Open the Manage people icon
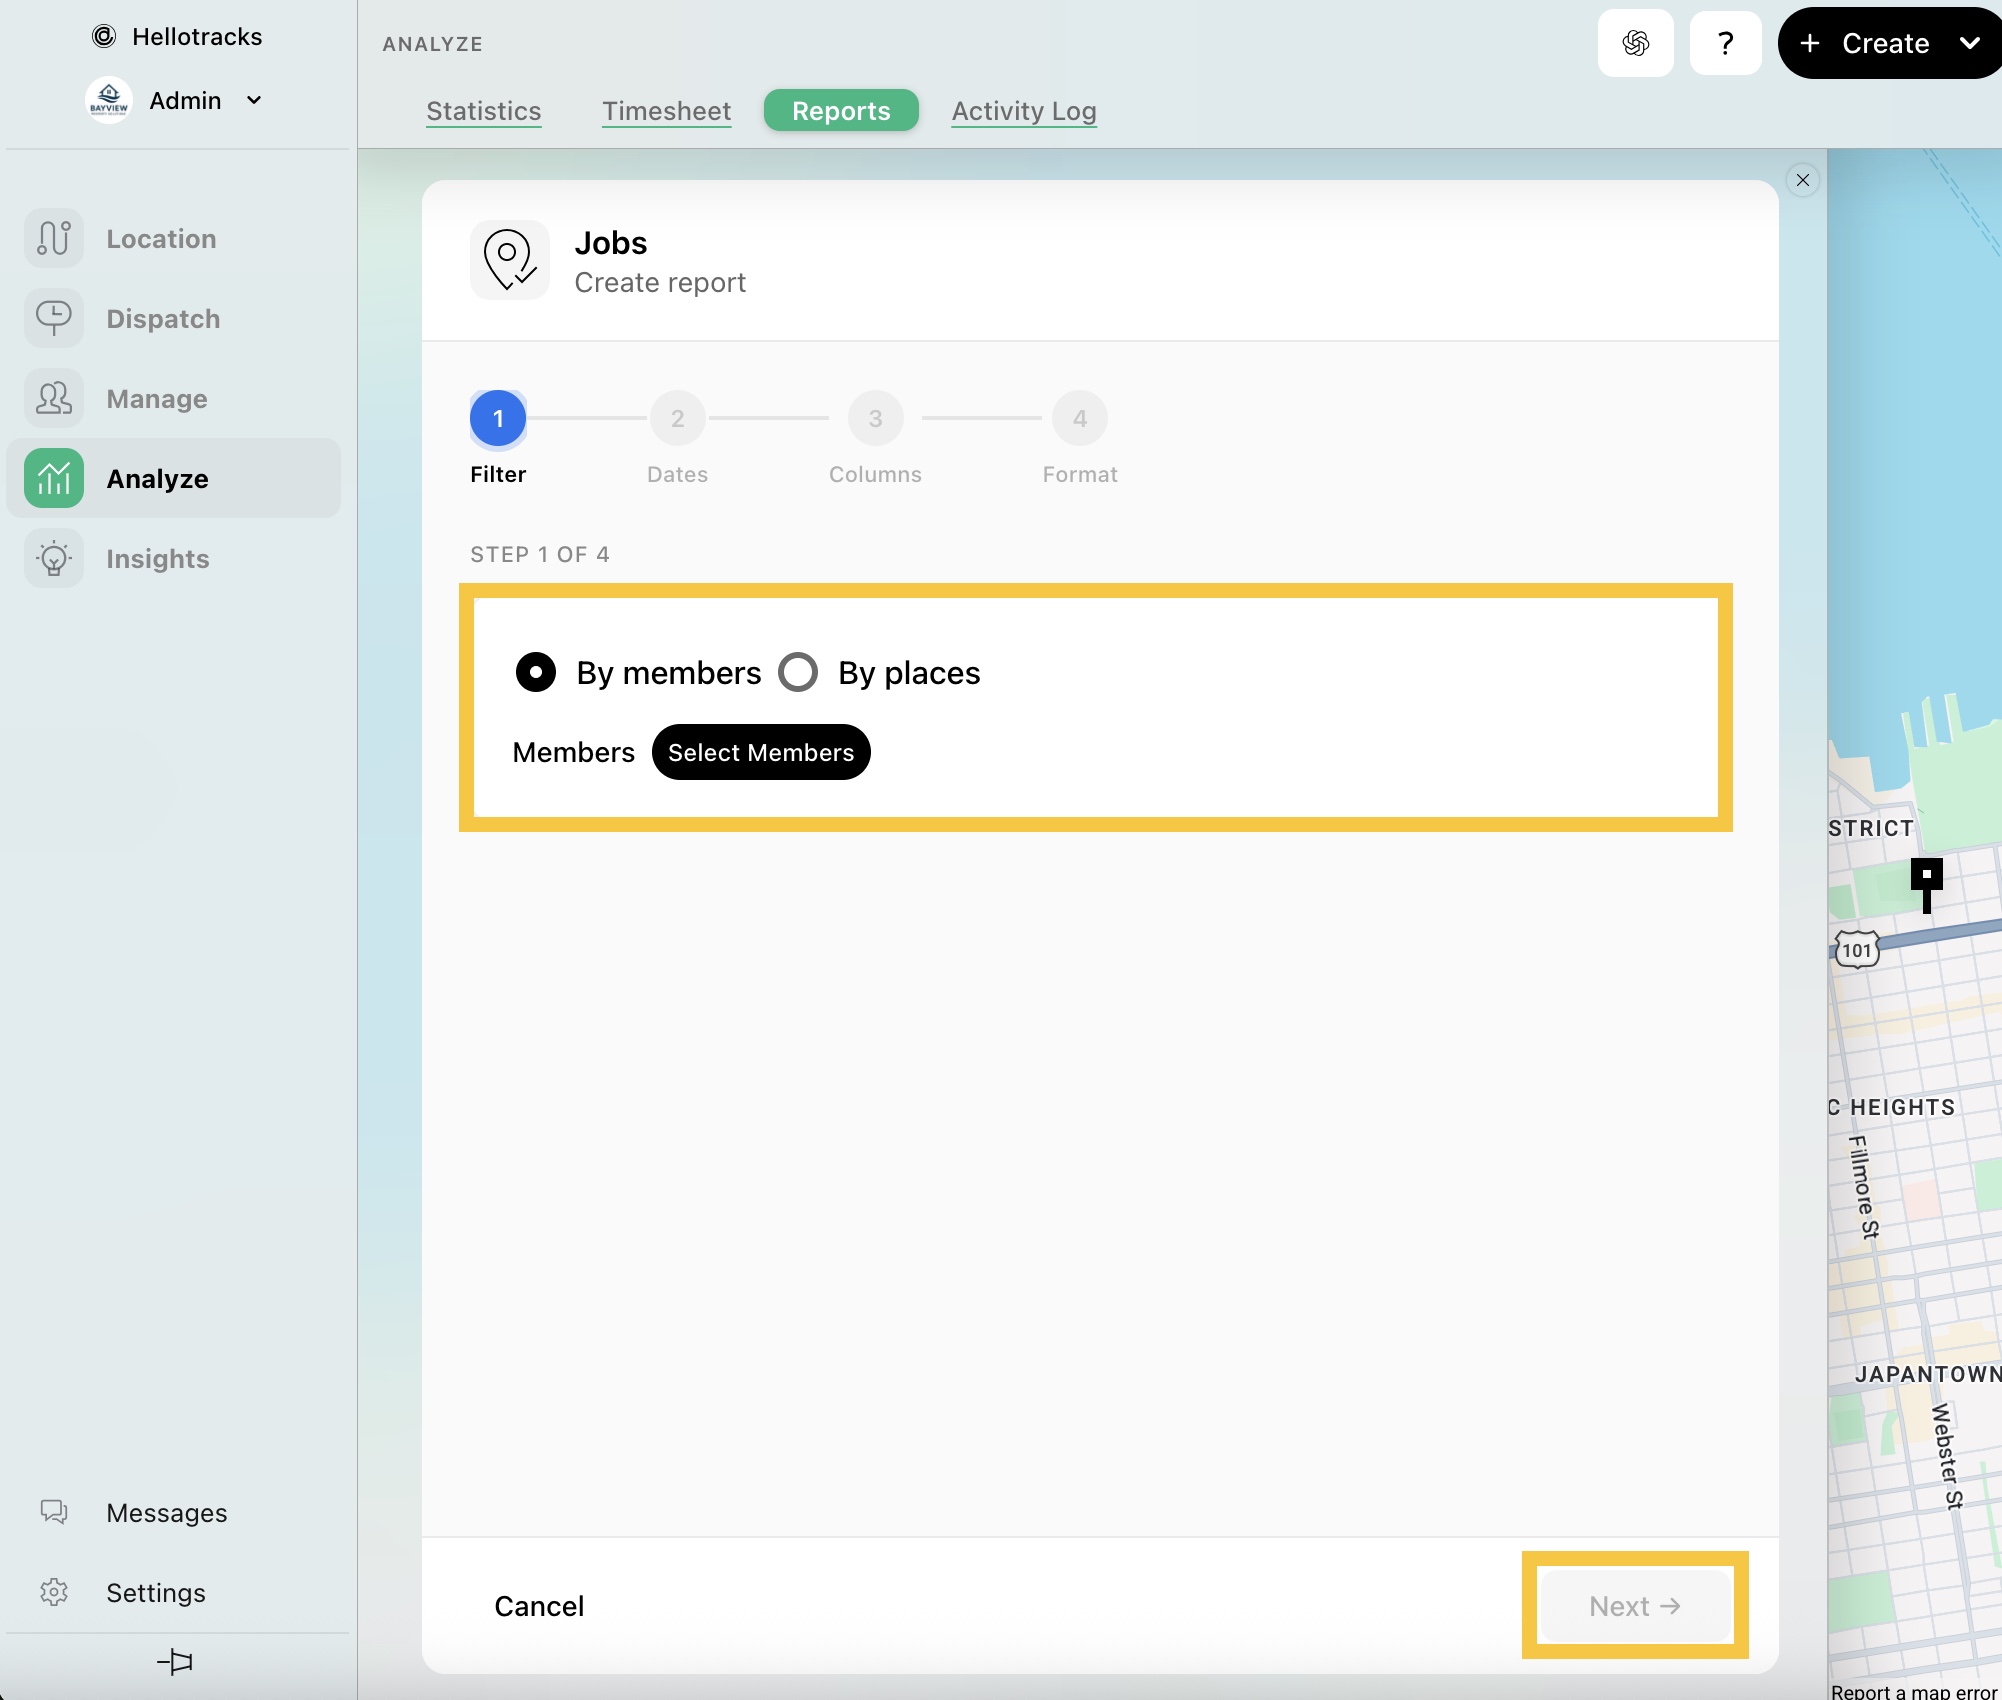This screenshot has width=2002, height=1700. [54, 399]
